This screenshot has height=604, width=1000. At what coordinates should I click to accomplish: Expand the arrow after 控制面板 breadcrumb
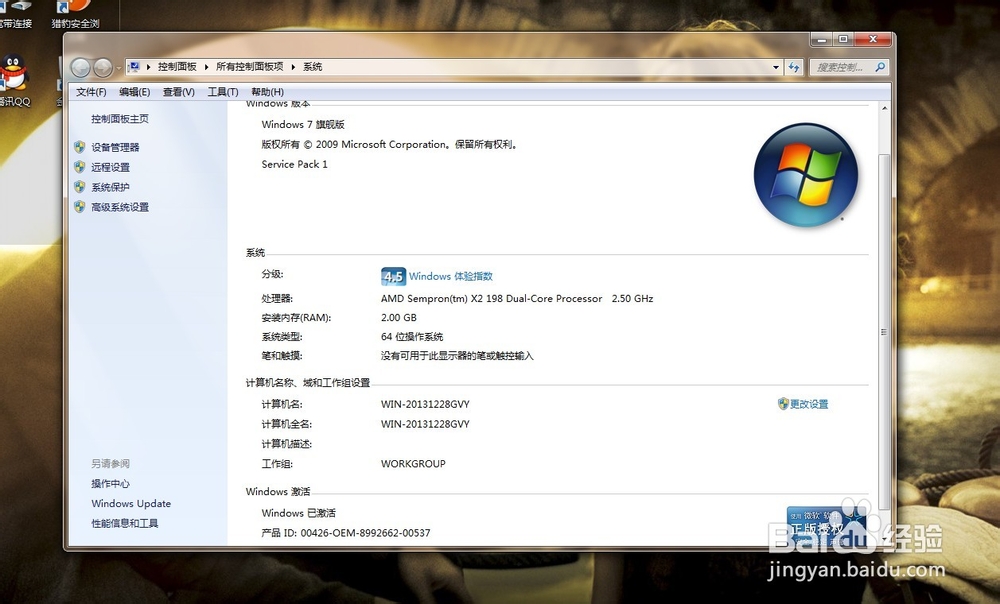pyautogui.click(x=206, y=66)
